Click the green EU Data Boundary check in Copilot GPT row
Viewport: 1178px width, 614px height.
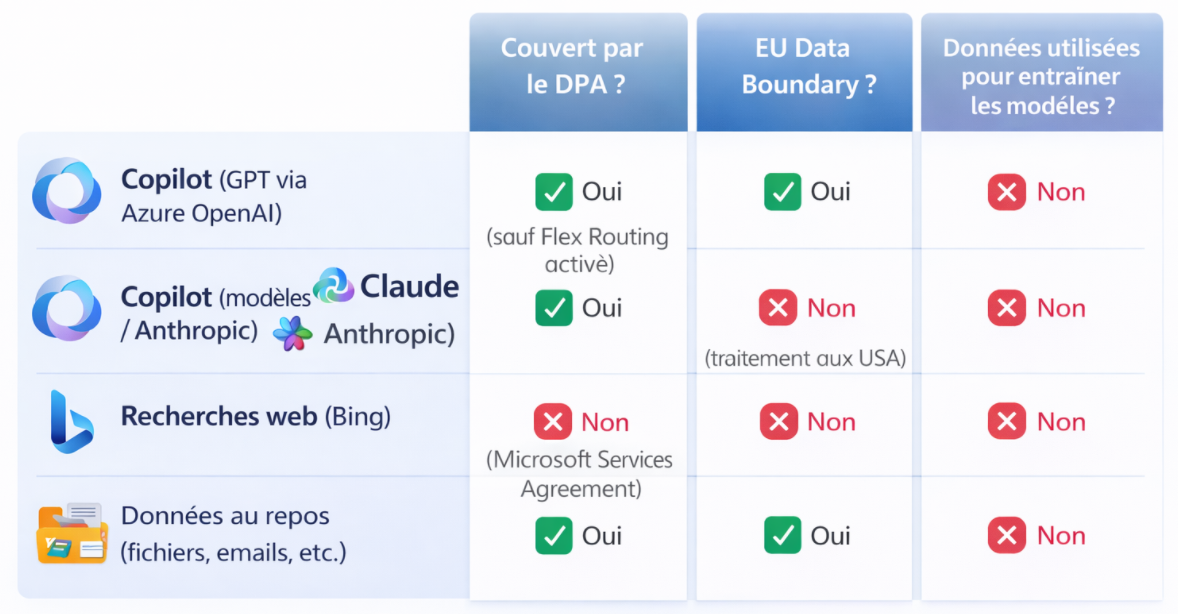[x=782, y=191]
